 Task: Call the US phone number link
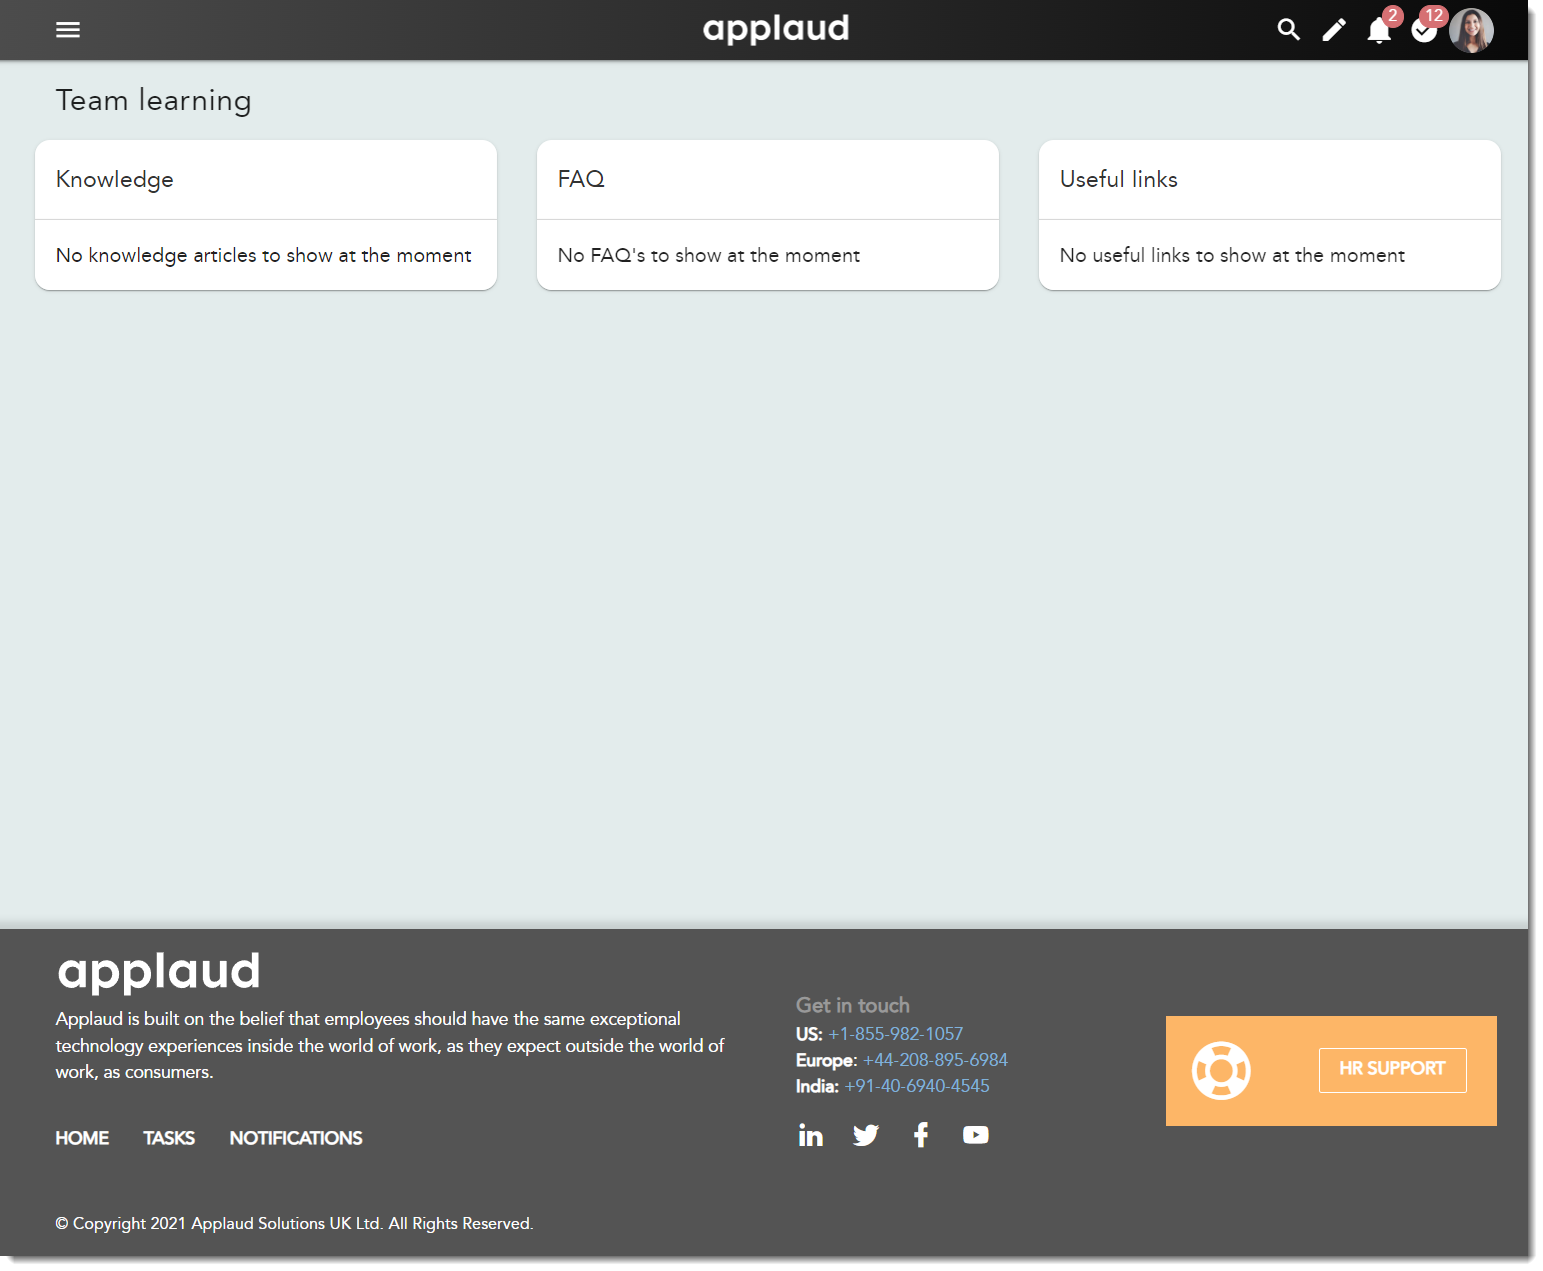[x=896, y=1034]
